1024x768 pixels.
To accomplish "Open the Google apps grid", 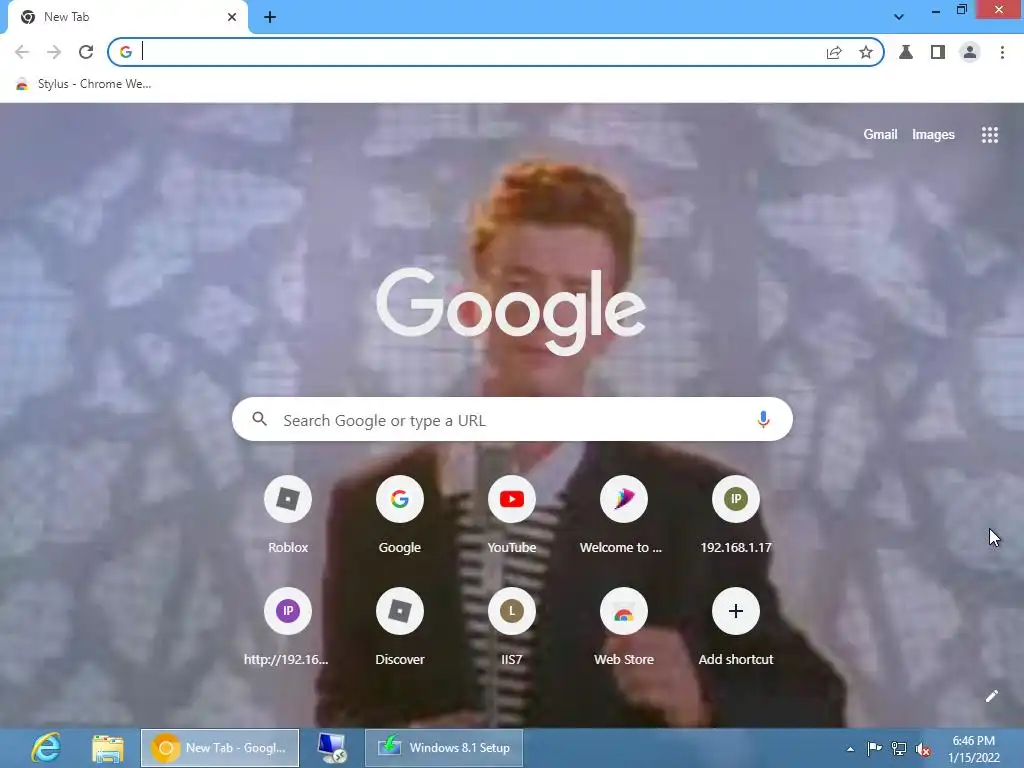I will 990,135.
